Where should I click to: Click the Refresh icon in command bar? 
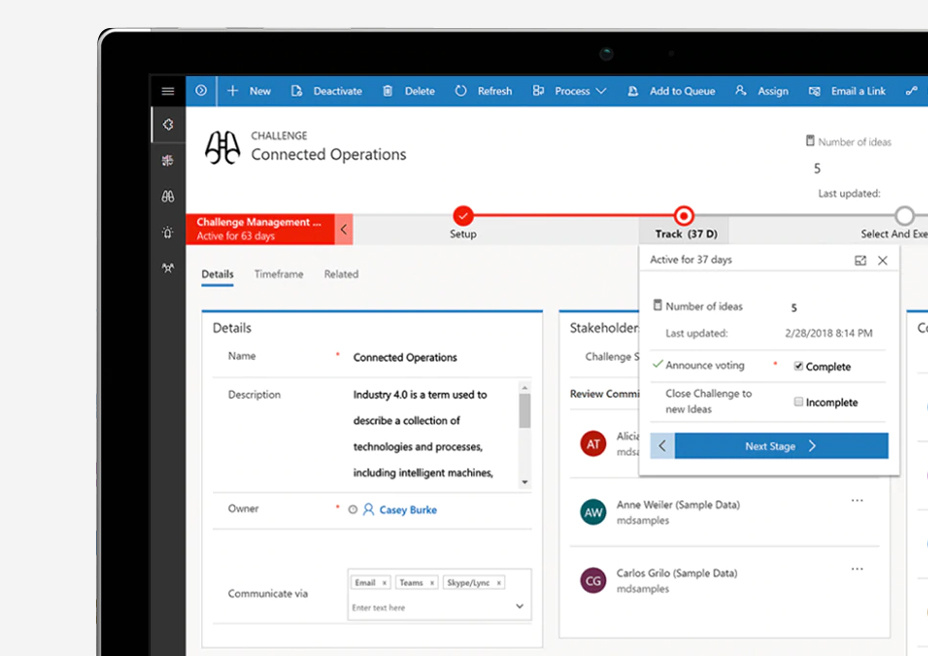coord(461,91)
